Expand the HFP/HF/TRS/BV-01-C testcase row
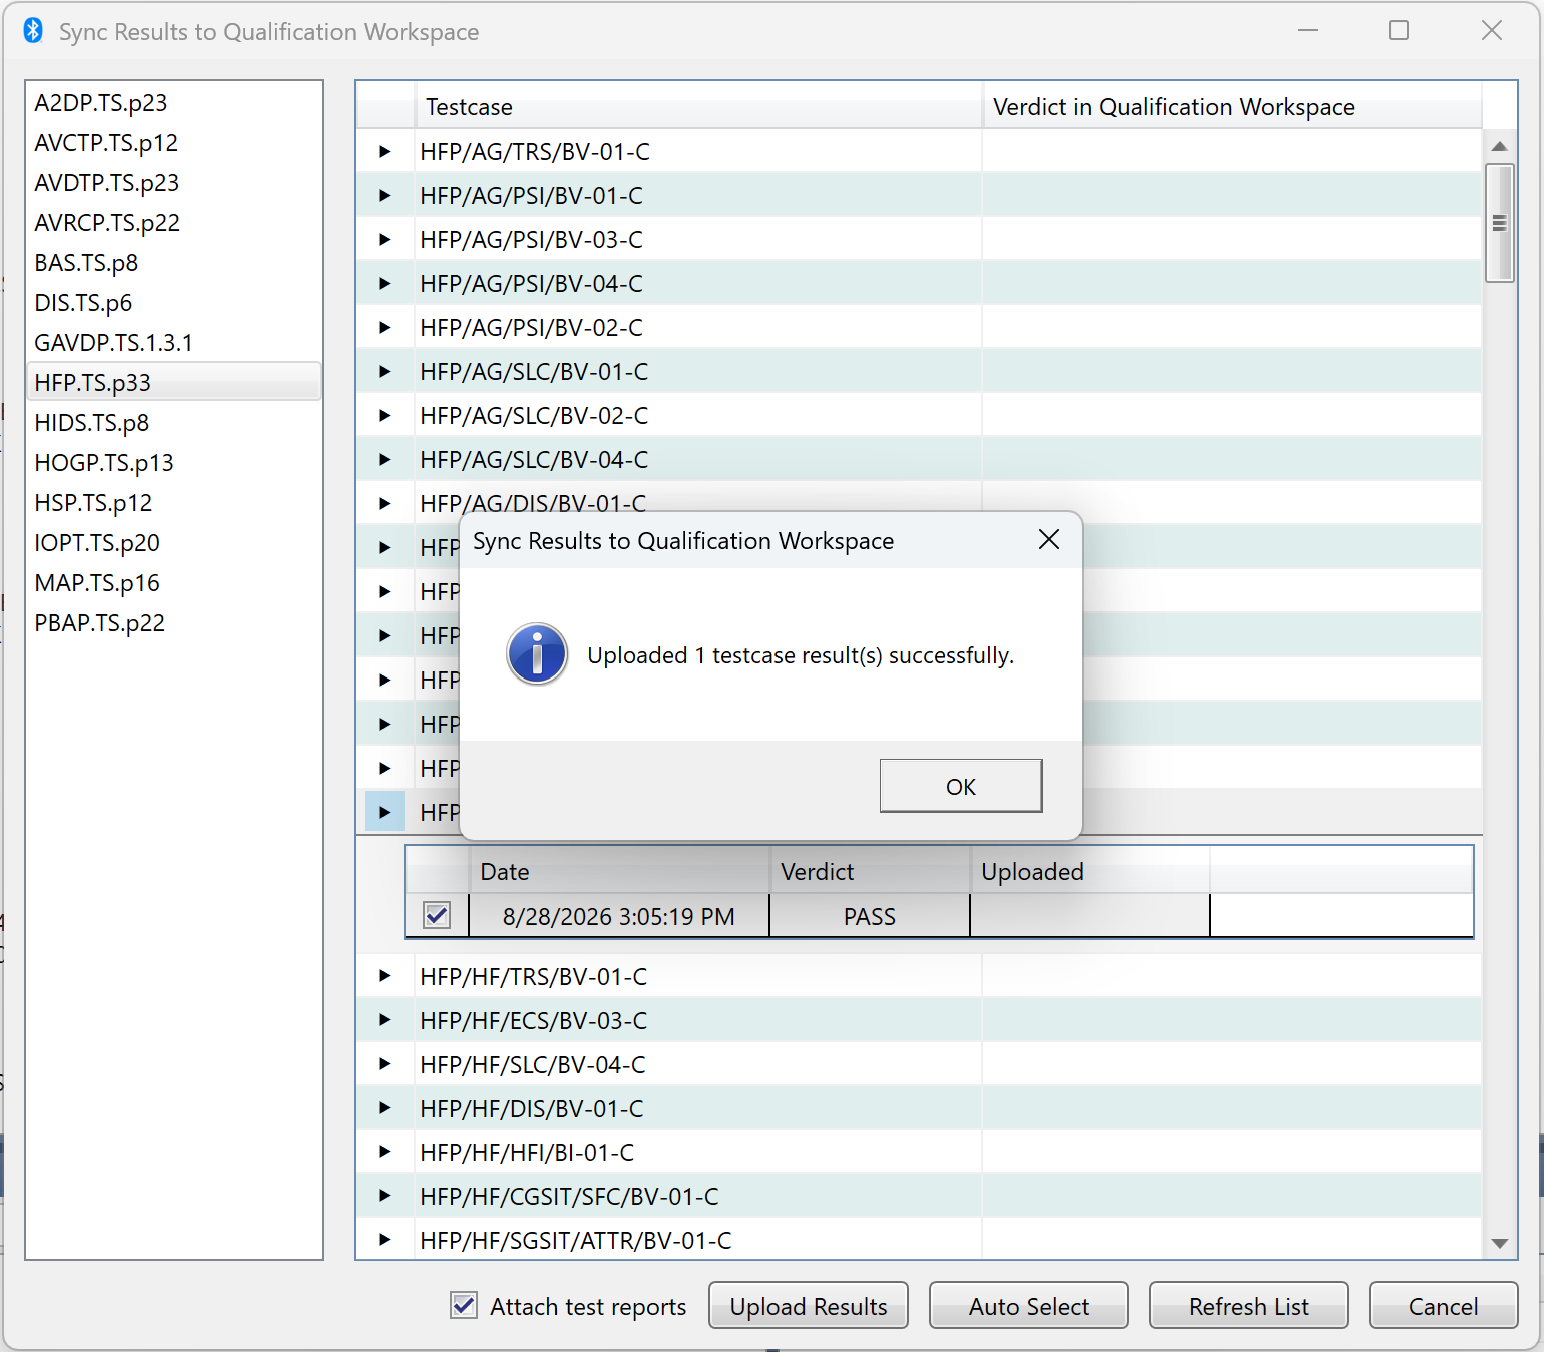 (x=385, y=976)
